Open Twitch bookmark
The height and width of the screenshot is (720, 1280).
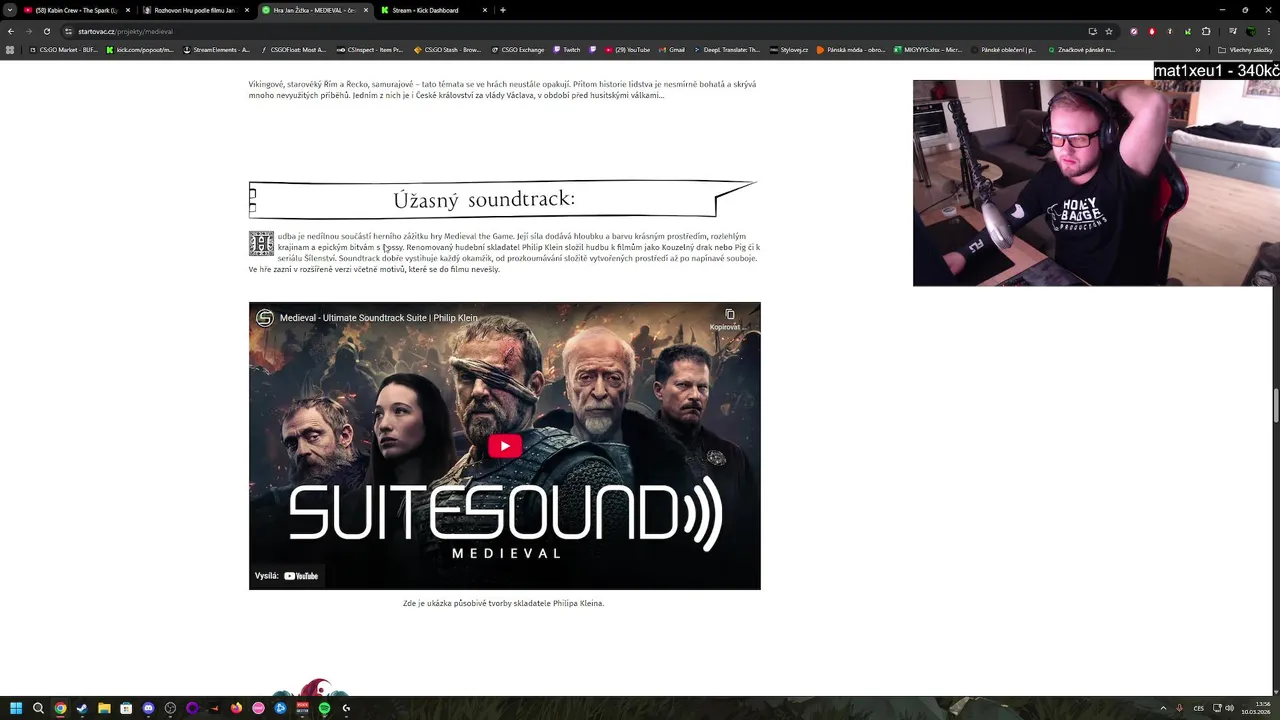(x=566, y=49)
